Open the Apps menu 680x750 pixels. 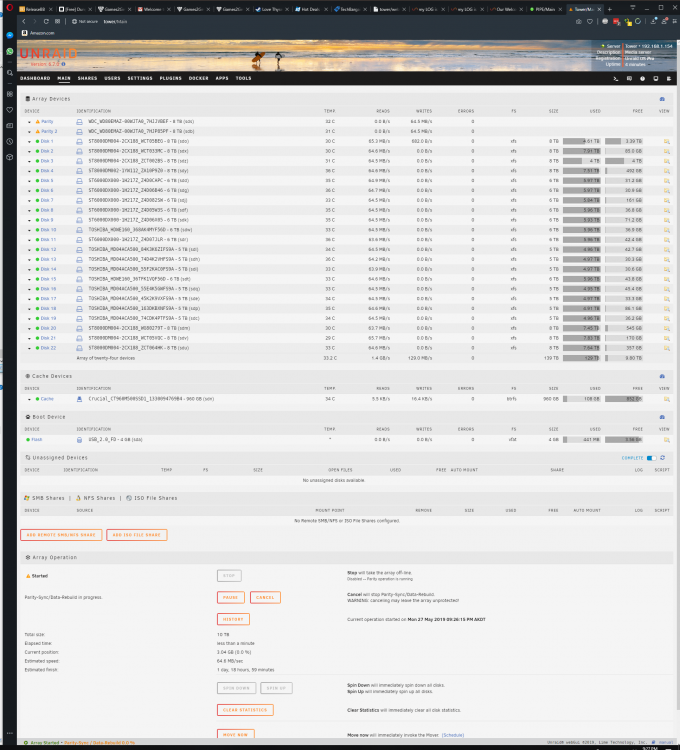222,78
